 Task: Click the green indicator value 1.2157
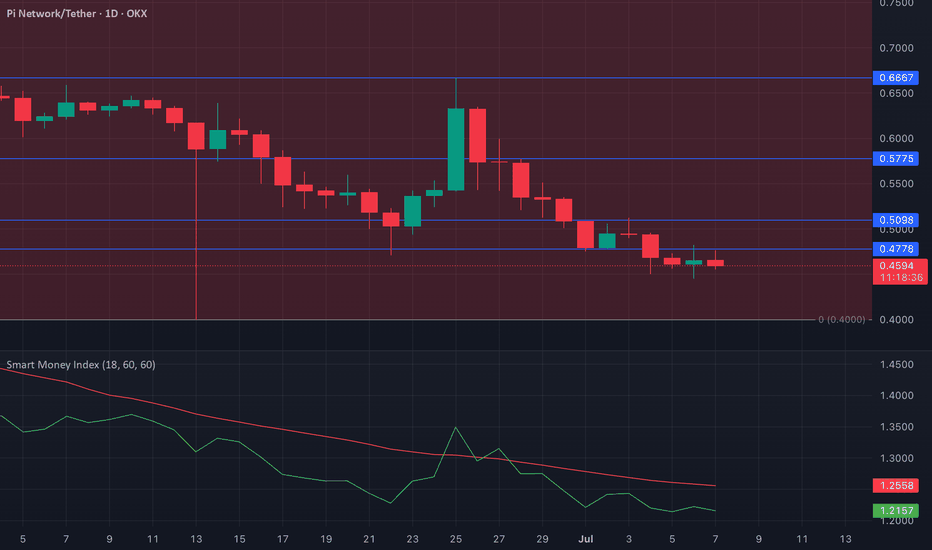(896, 510)
